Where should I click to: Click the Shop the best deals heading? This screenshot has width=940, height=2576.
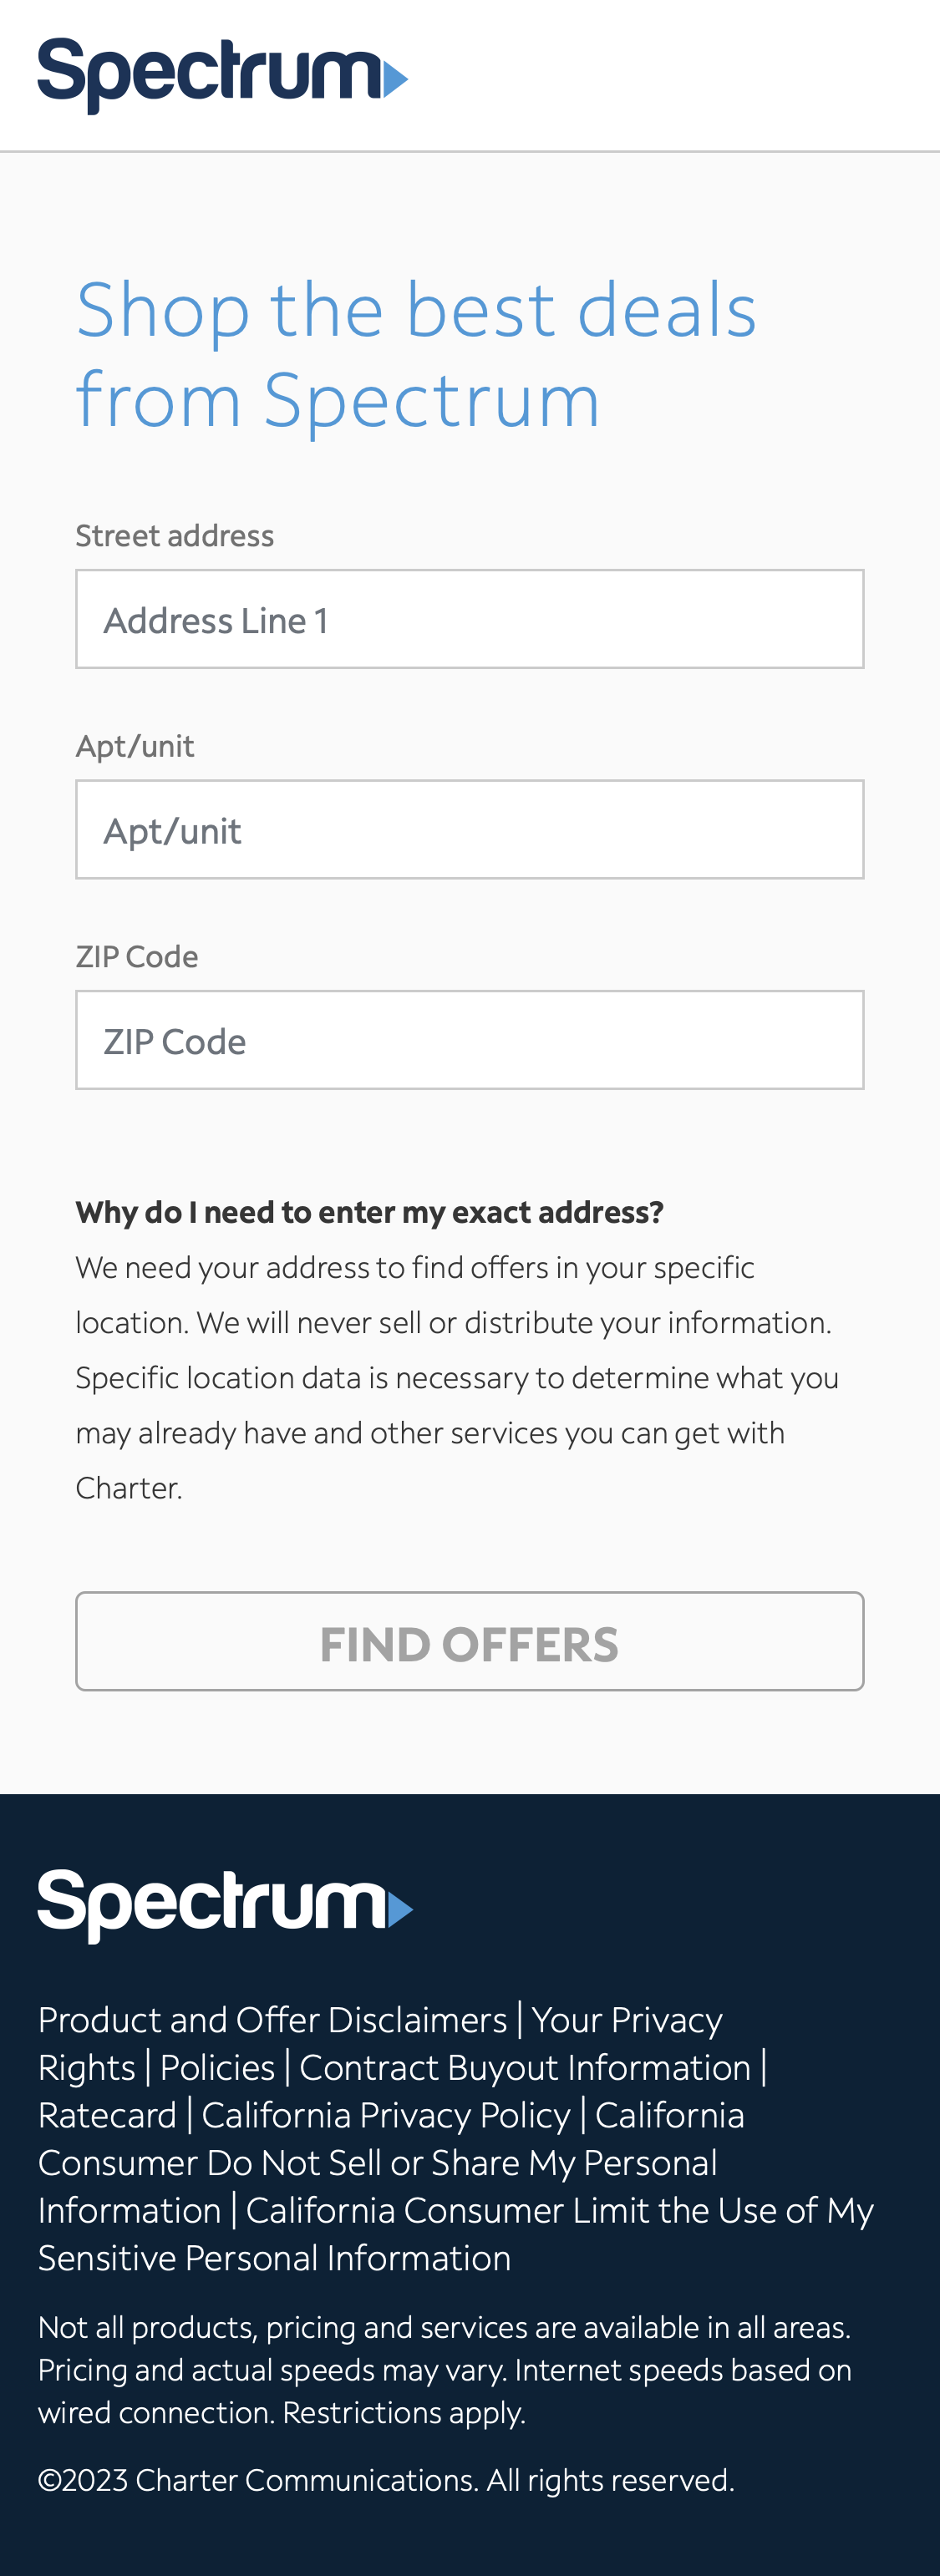click(x=417, y=348)
